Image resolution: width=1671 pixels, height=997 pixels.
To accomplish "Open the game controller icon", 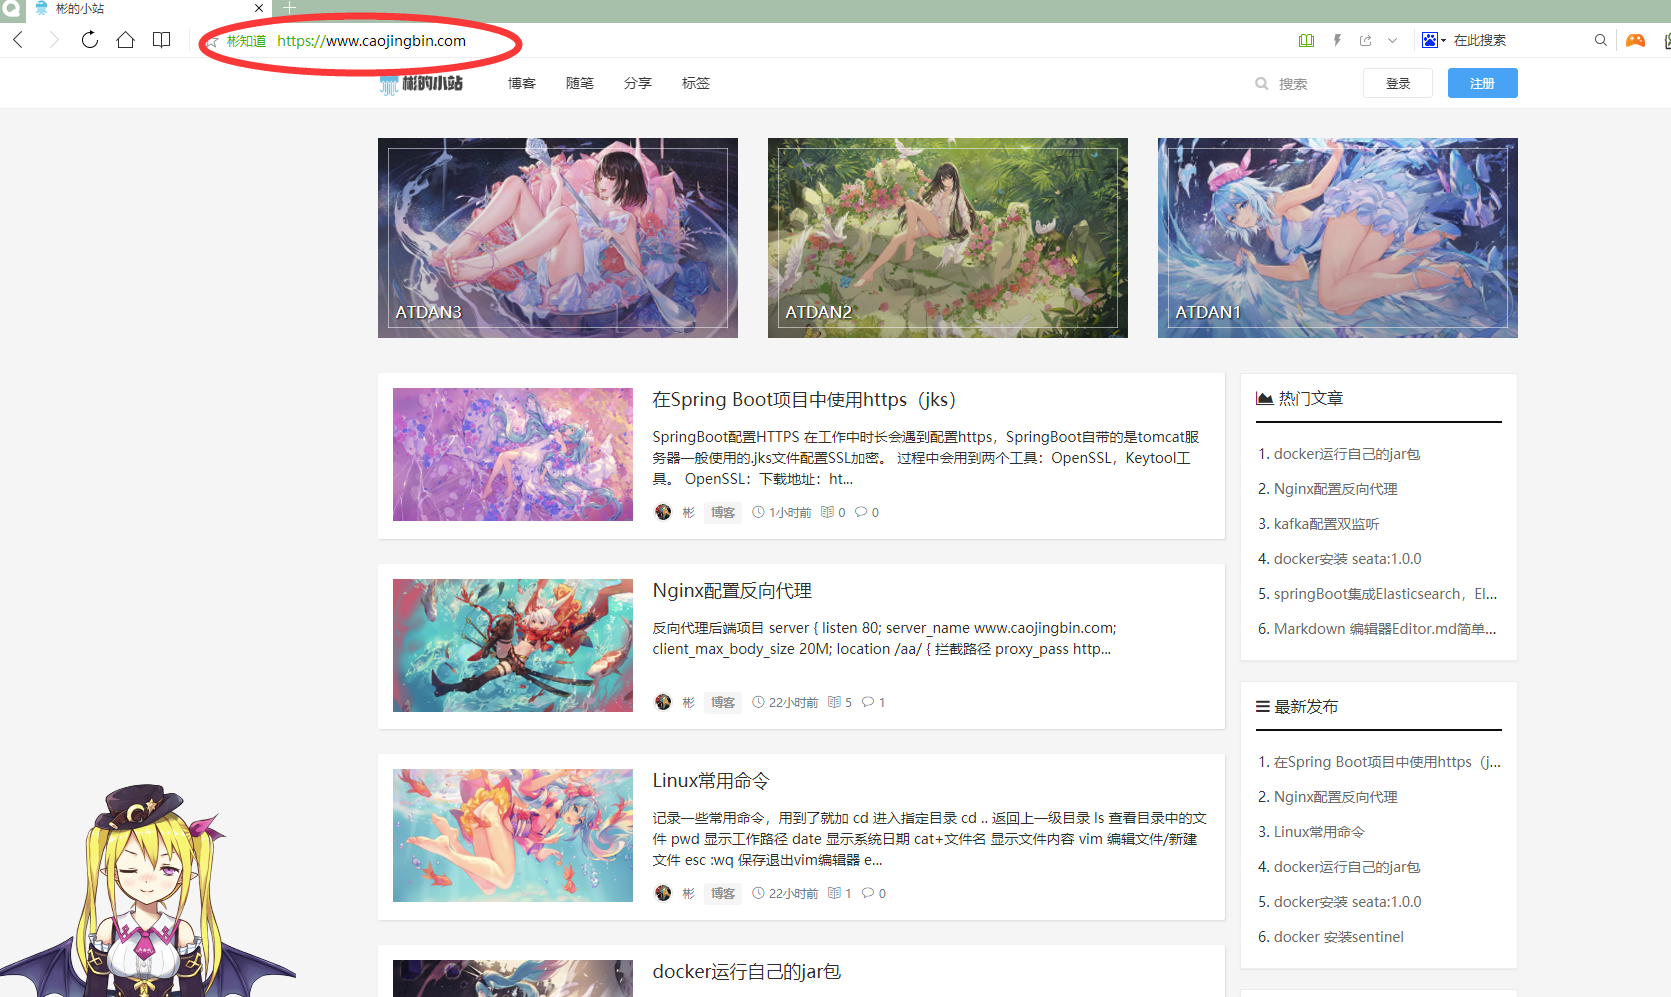I will click(1635, 40).
